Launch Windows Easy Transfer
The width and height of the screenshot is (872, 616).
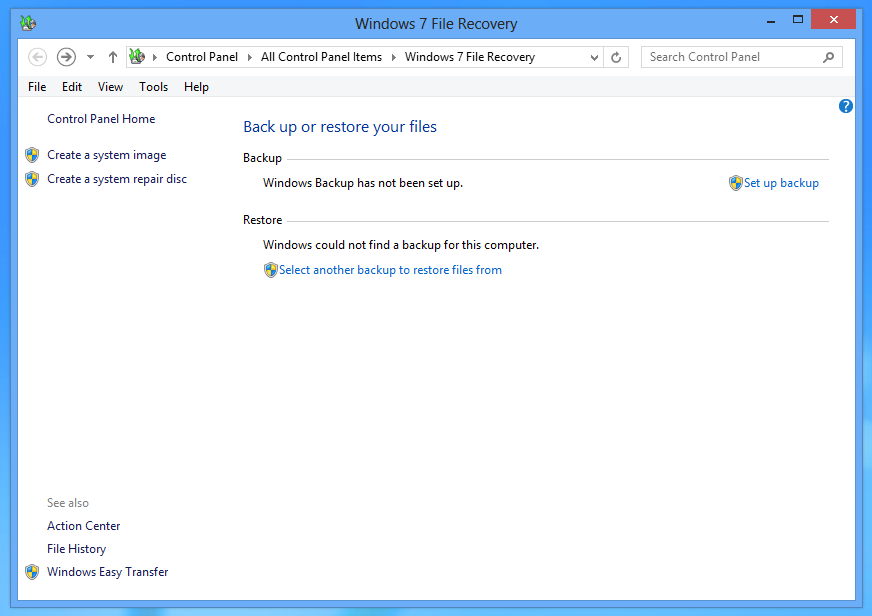(107, 572)
